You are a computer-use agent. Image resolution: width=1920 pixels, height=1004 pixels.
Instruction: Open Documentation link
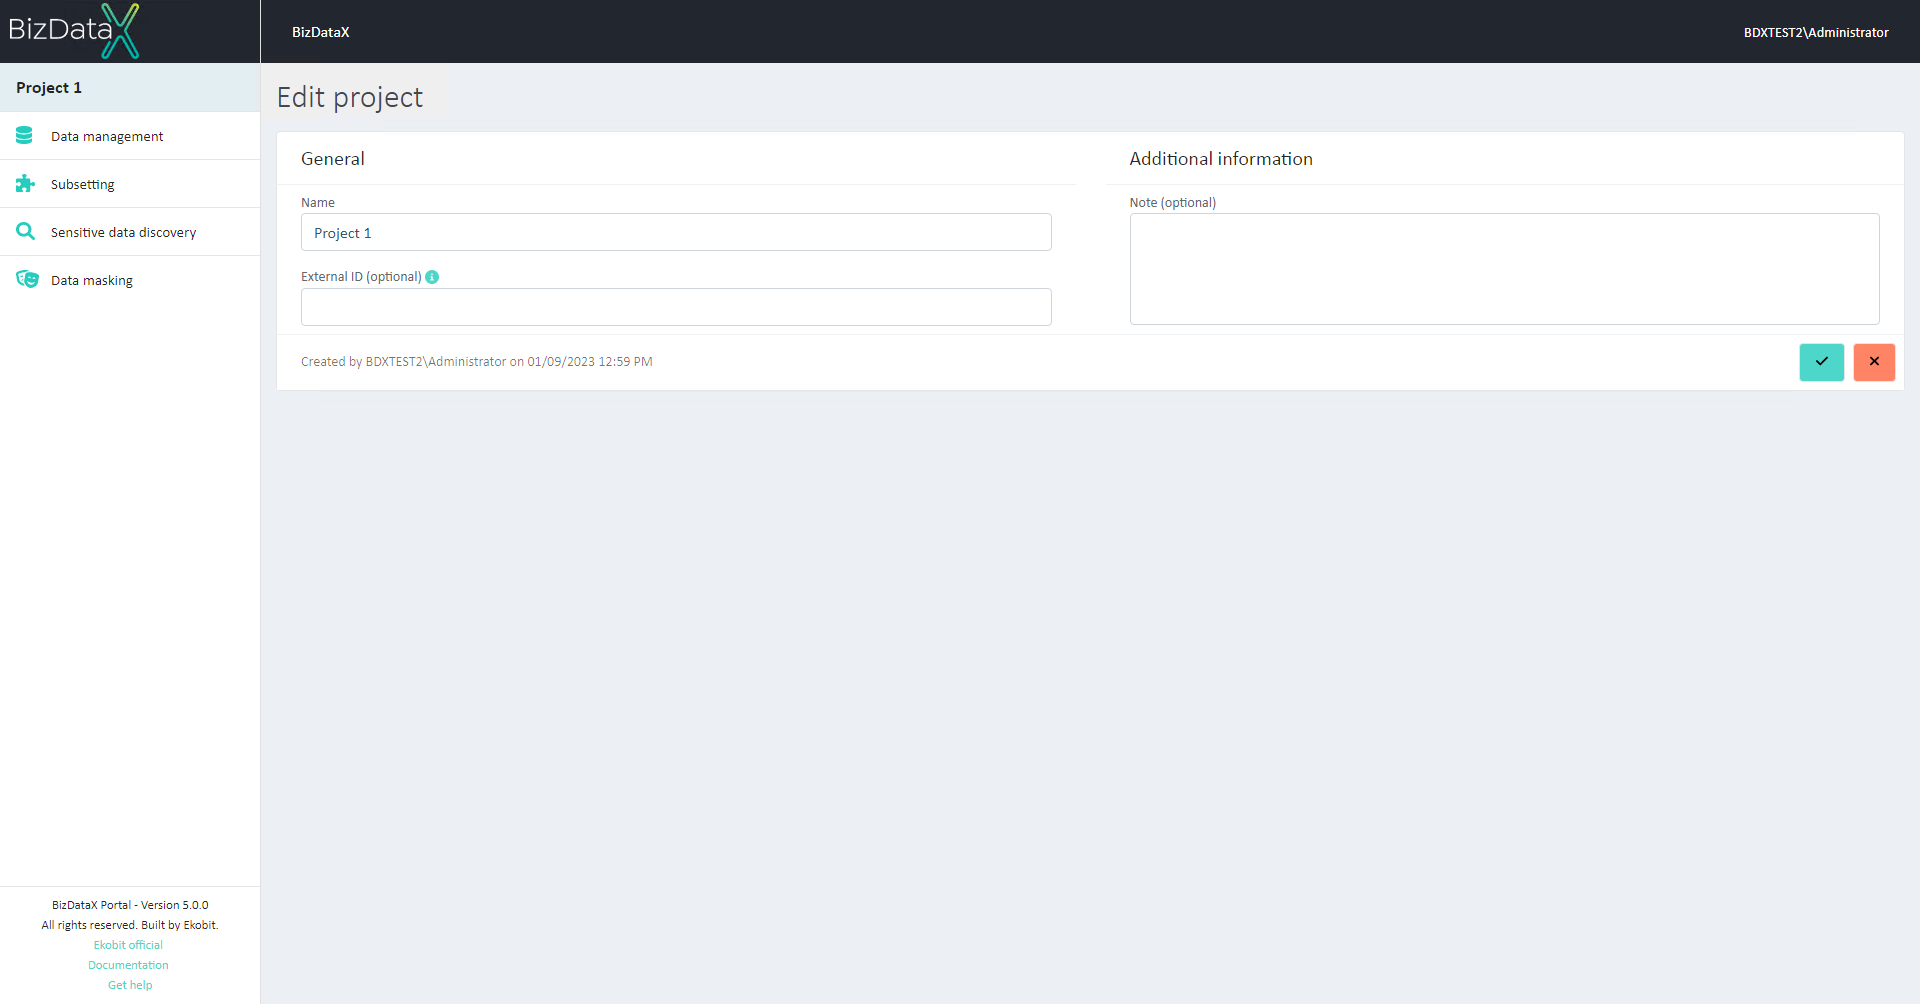(x=128, y=965)
